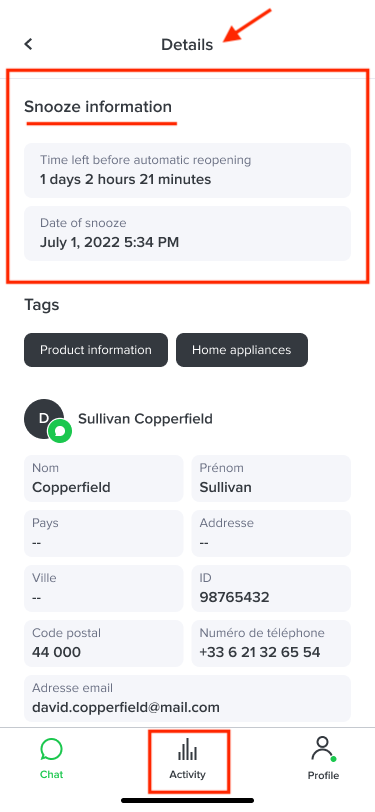The height and width of the screenshot is (812, 375).
Task: Tap the Nom field showing Copperfield
Action: (x=104, y=478)
